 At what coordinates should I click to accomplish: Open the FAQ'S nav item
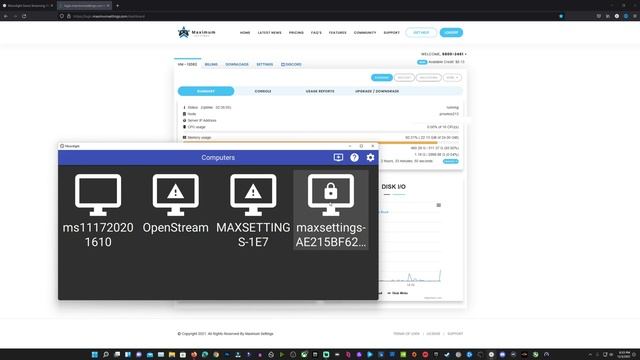pos(316,33)
